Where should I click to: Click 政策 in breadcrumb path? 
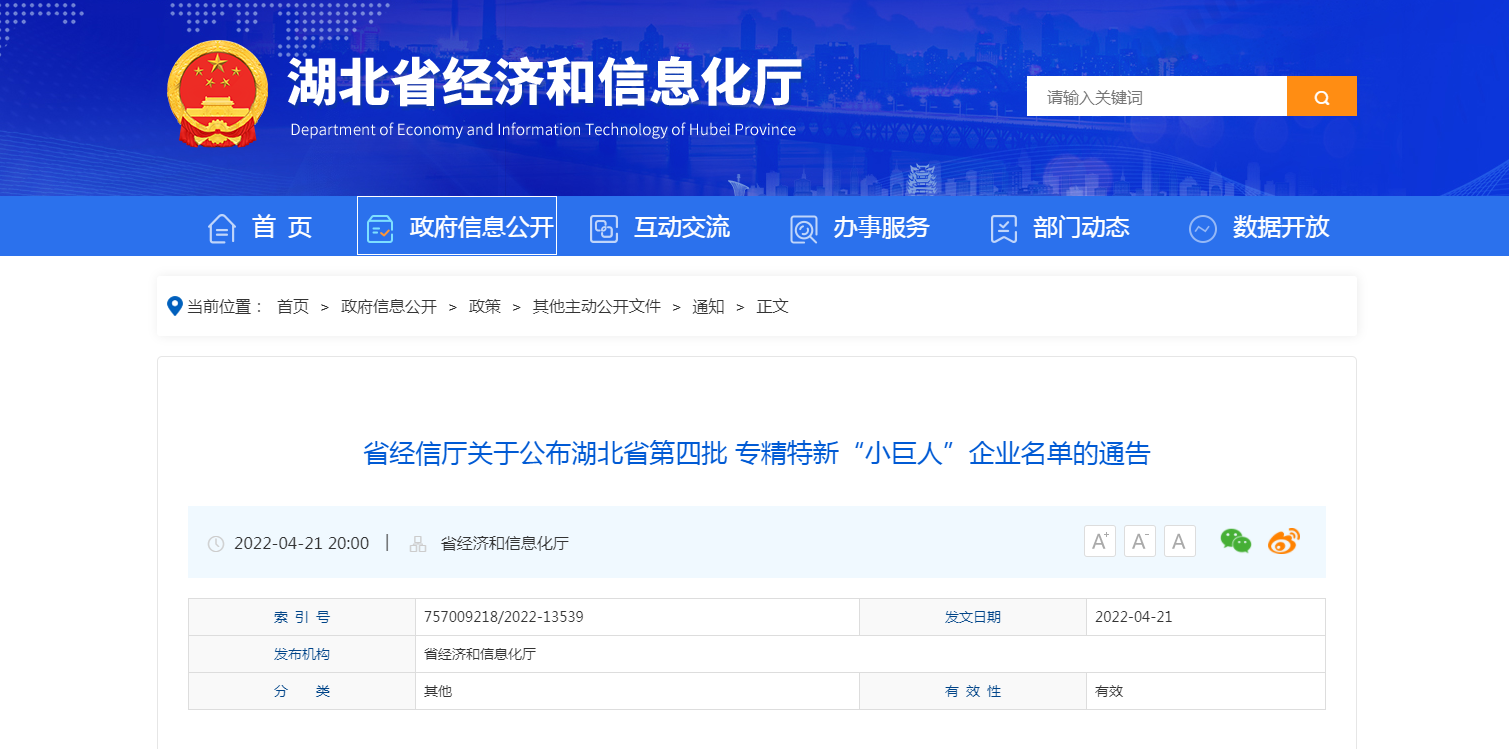(485, 307)
